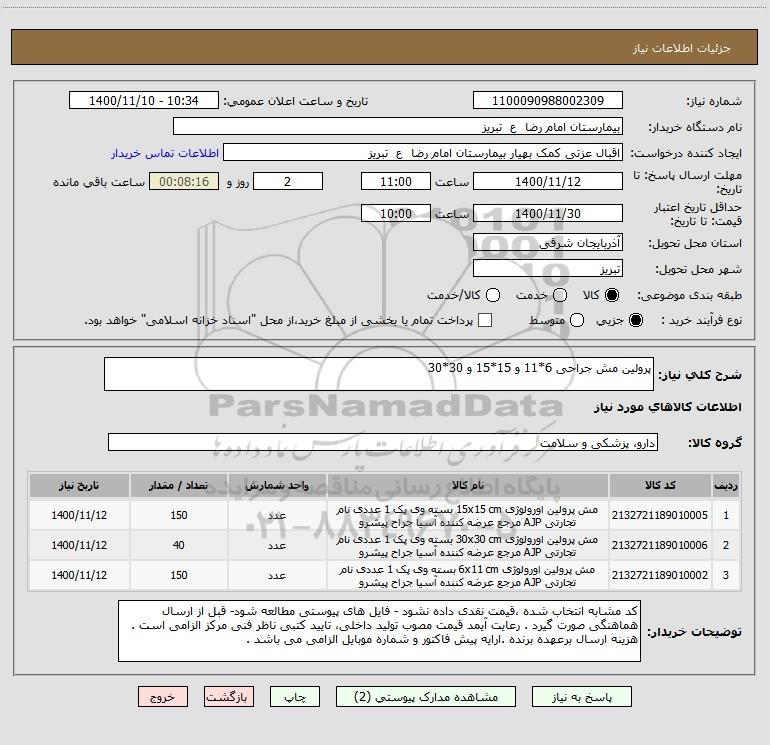
Task: Click the buyer notes text box
Action: [x=379, y=631]
